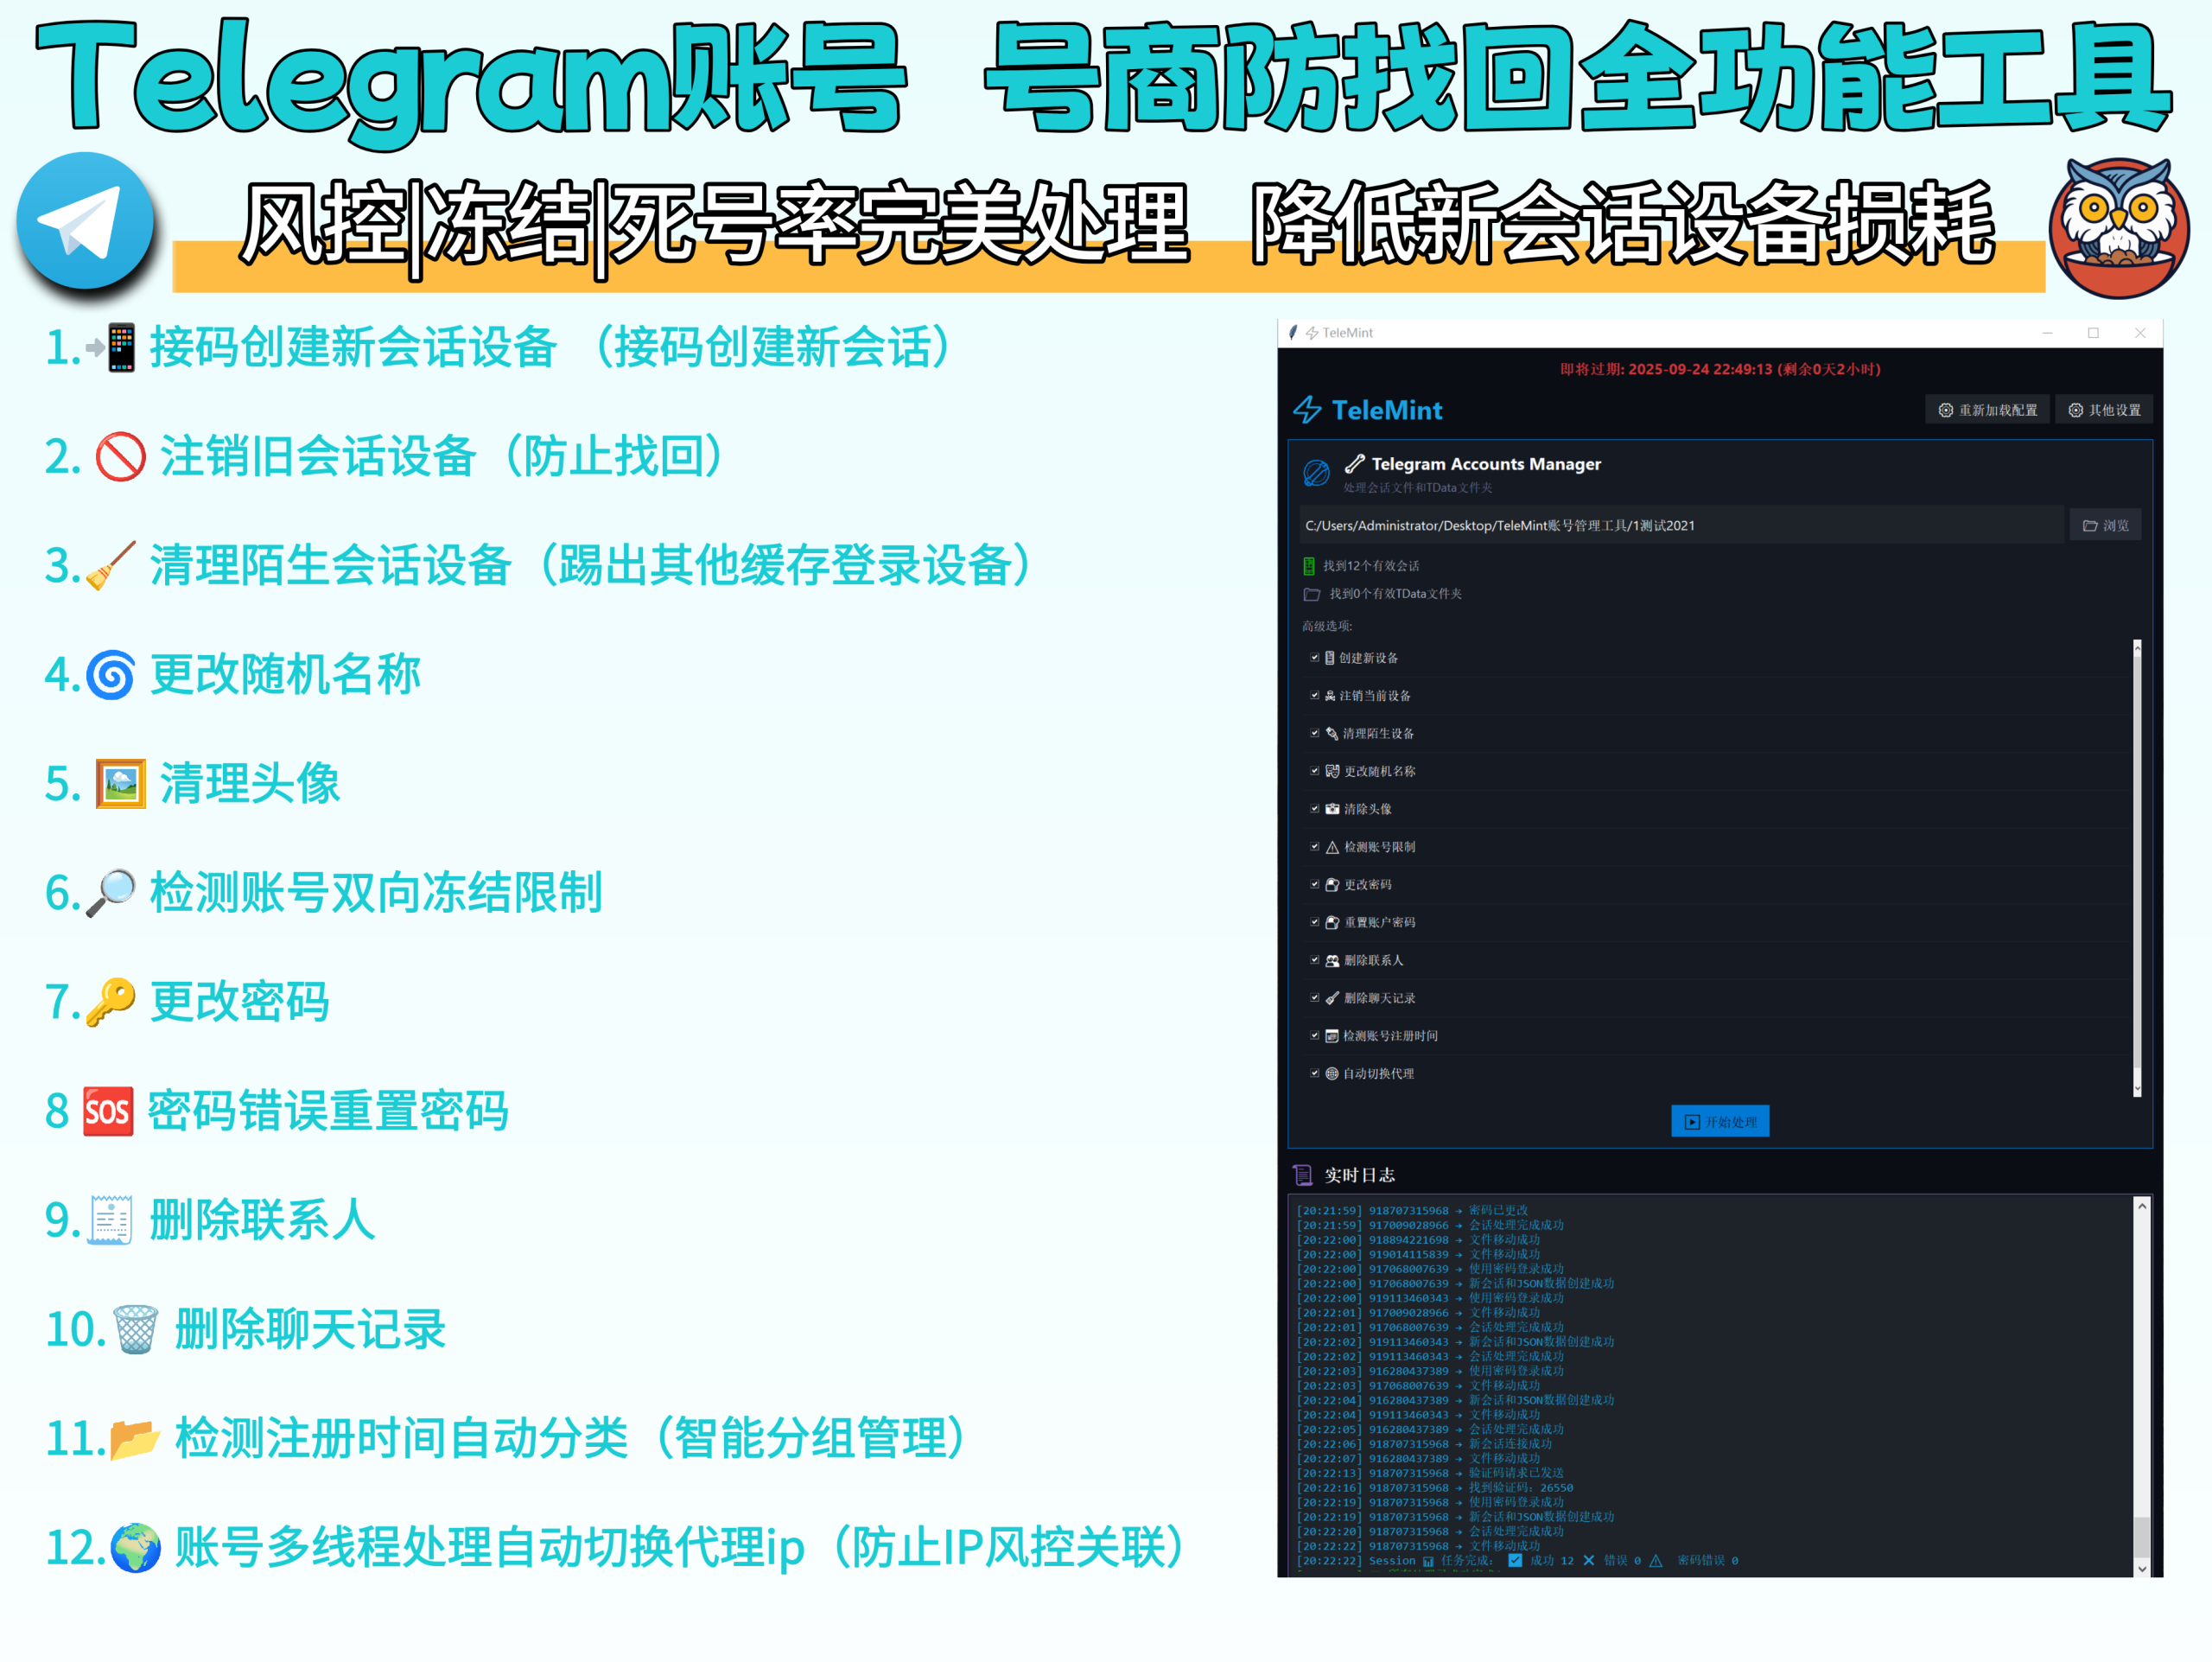Click the warning triangle icon for 检测账号限制
The image size is (2212, 1662).
[1332, 847]
